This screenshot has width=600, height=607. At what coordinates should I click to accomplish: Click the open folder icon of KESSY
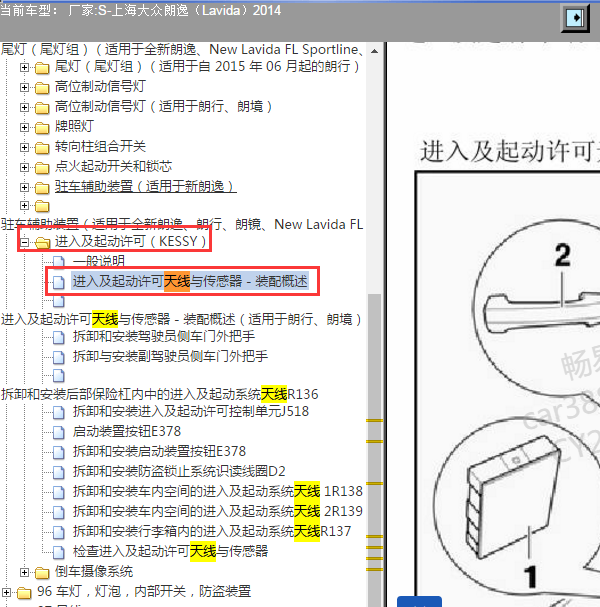[43, 242]
